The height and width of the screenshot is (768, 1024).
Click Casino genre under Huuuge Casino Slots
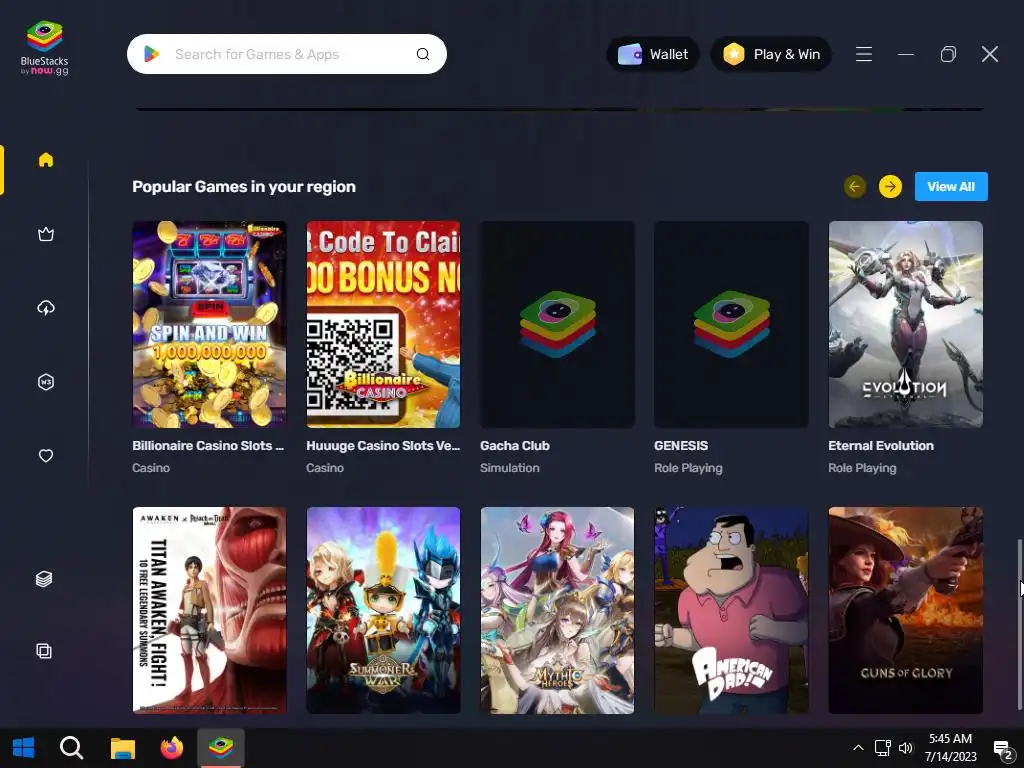325,468
